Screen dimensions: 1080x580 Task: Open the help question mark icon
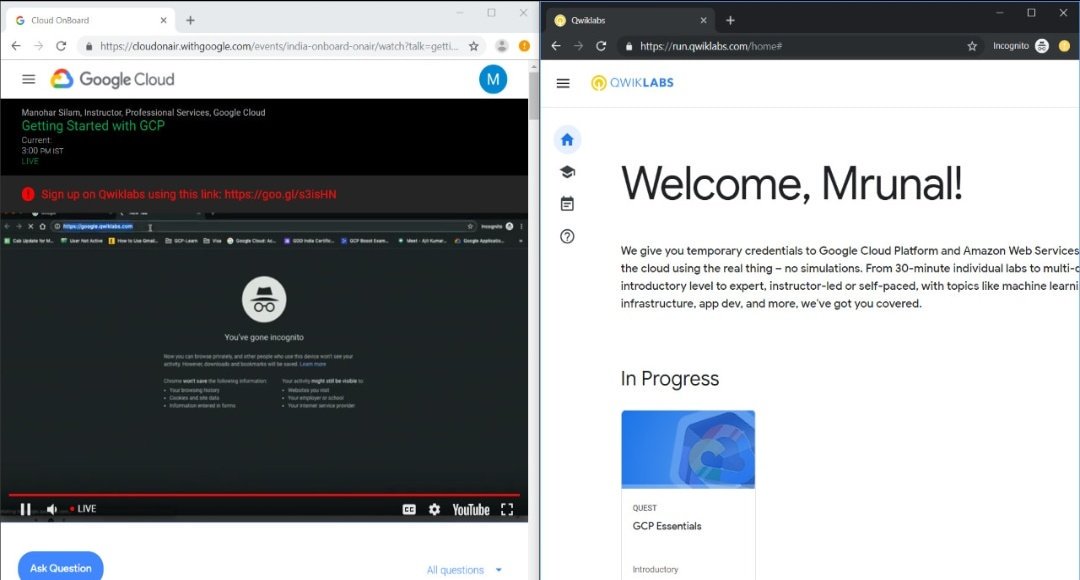[x=567, y=236]
